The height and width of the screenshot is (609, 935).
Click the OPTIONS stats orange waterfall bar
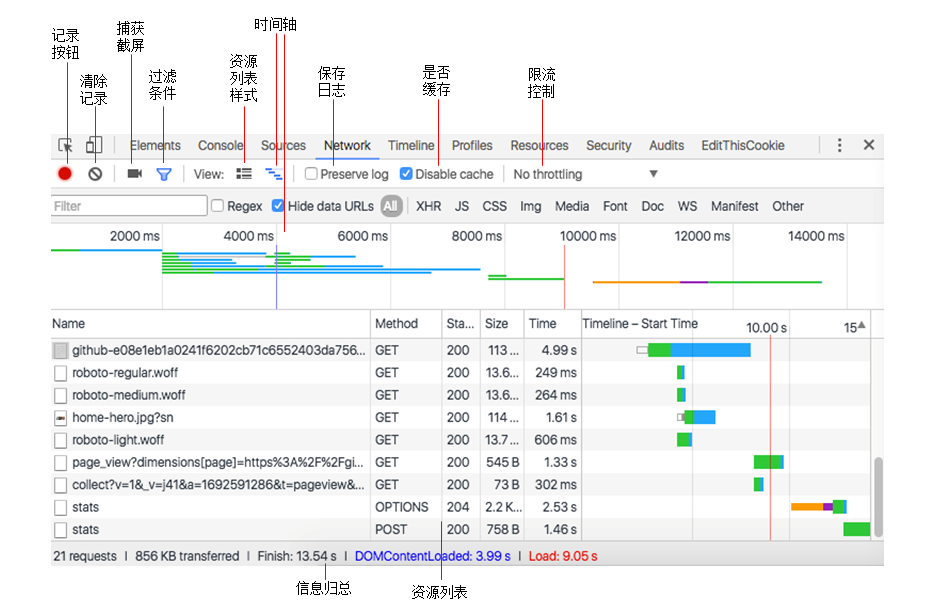(807, 507)
